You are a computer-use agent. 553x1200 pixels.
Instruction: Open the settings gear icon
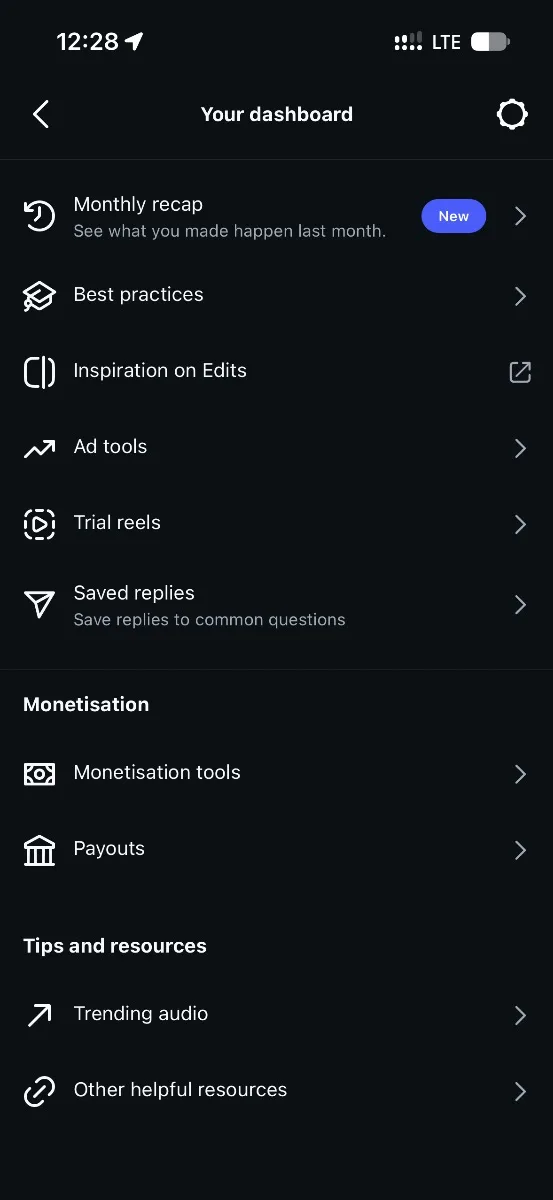click(x=512, y=114)
